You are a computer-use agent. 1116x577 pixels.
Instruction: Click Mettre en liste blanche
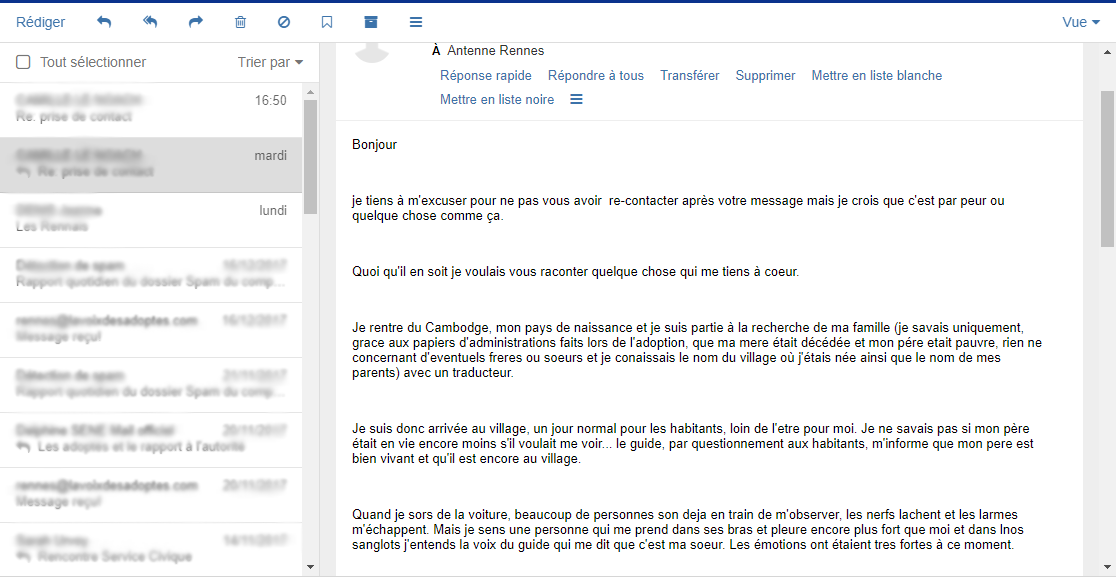point(877,75)
